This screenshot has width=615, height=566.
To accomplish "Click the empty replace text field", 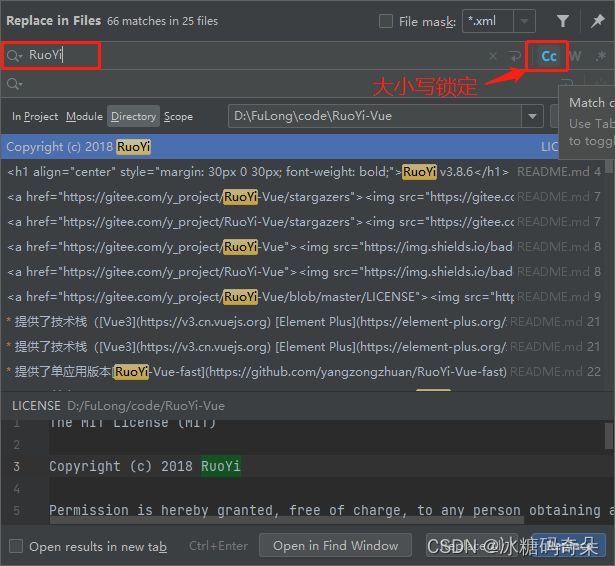I will pos(290,84).
